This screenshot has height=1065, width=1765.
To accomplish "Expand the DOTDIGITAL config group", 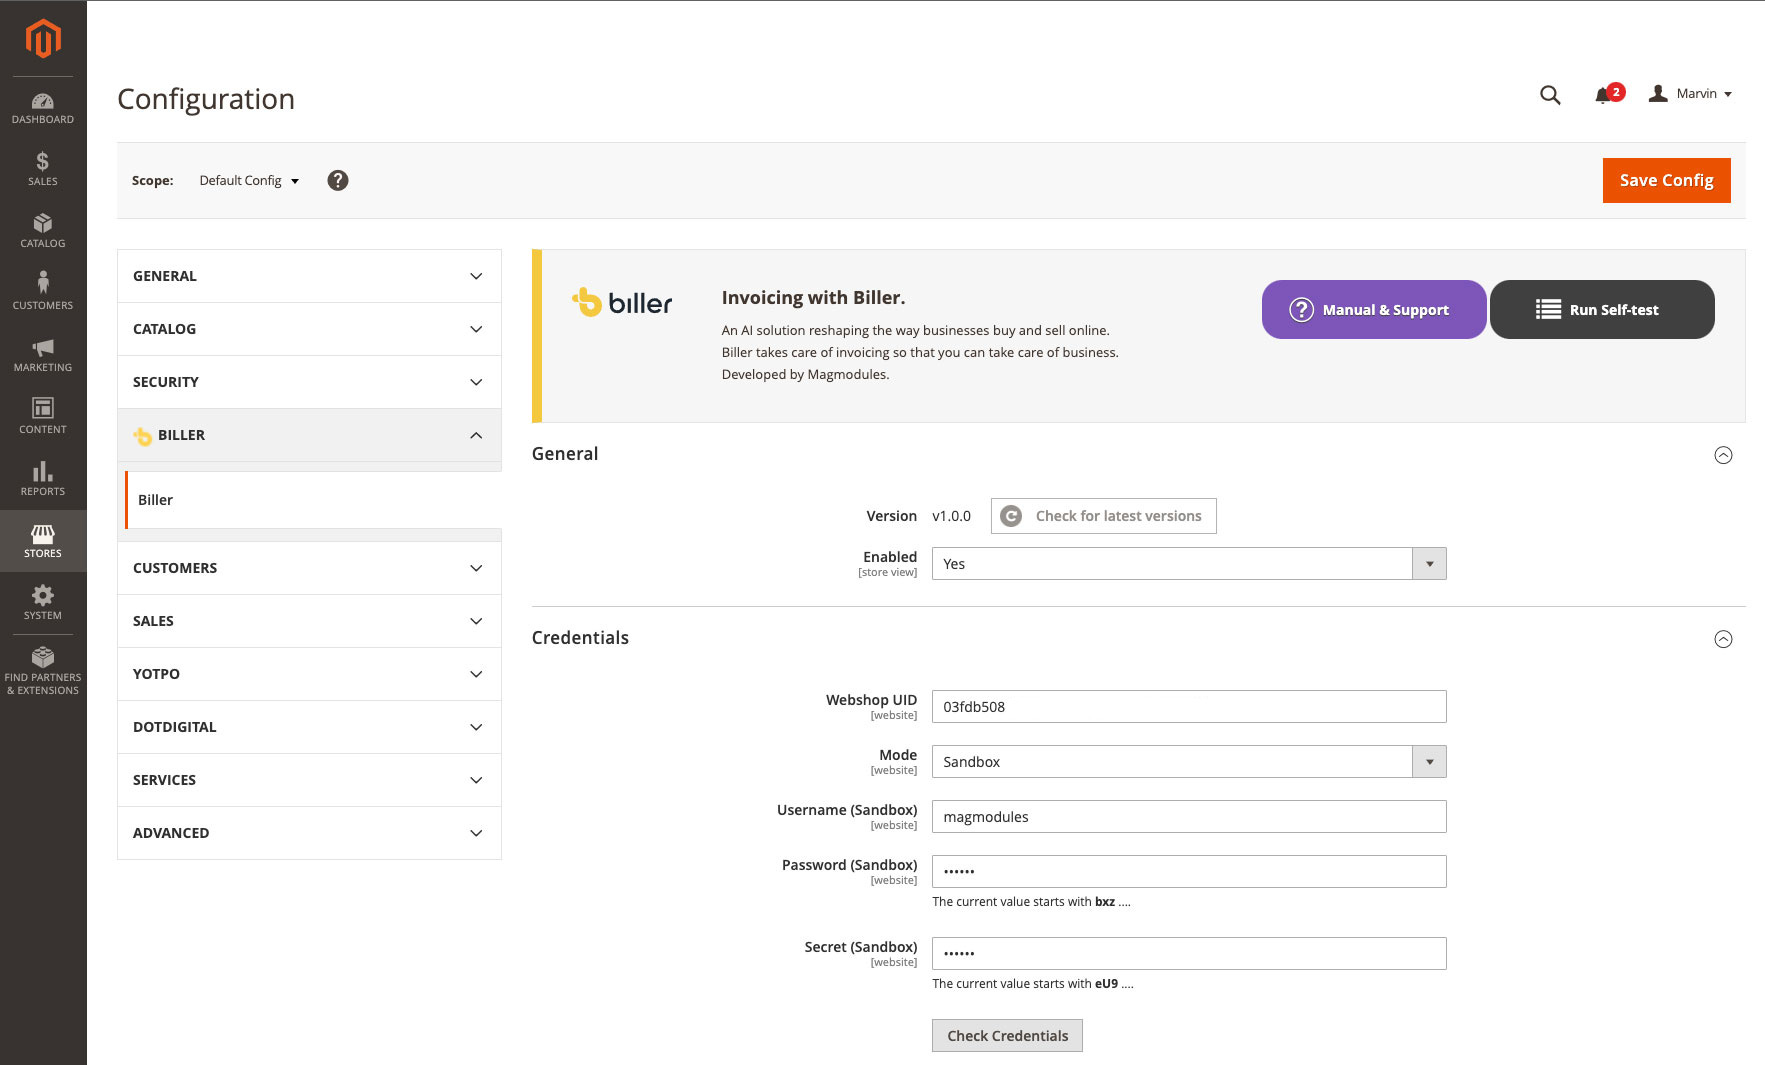I will click(309, 727).
